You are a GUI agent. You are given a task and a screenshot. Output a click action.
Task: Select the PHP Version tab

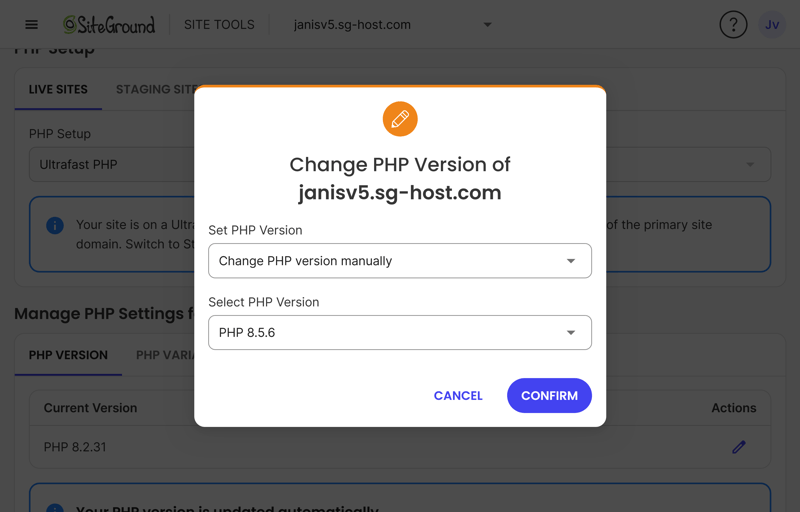tap(68, 355)
